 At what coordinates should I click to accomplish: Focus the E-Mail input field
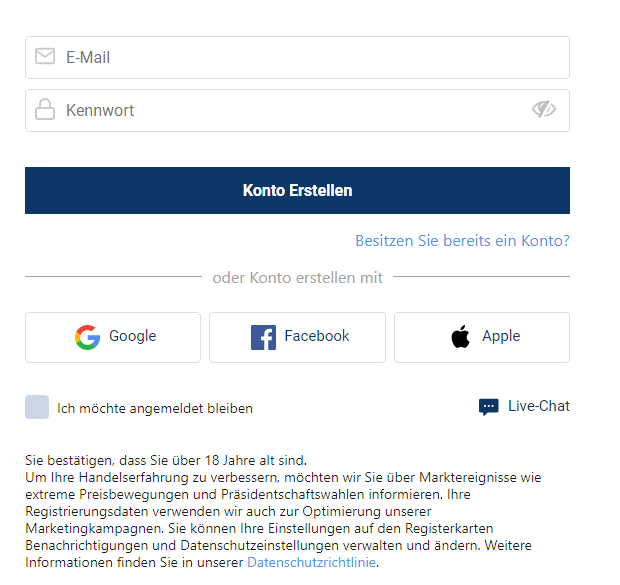pos(300,58)
